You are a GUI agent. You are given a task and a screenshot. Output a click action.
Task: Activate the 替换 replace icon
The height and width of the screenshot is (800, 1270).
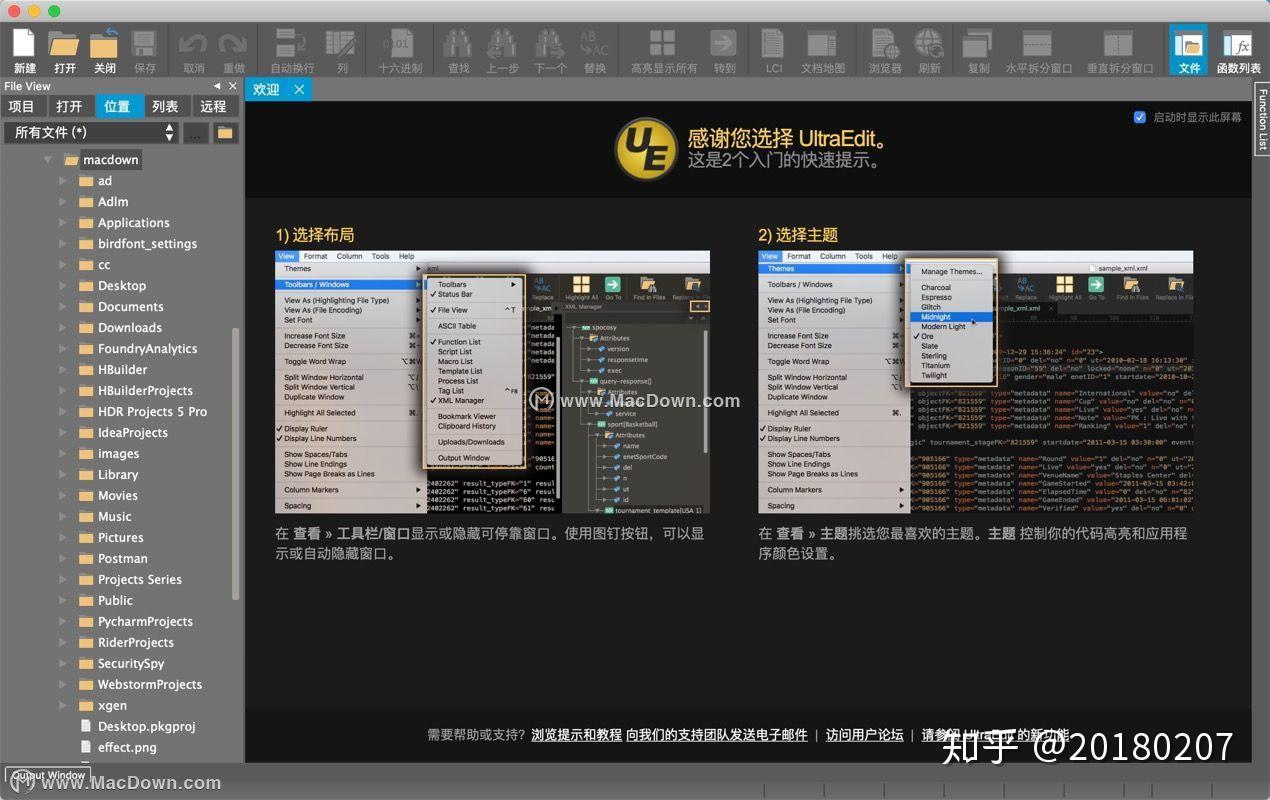[596, 50]
